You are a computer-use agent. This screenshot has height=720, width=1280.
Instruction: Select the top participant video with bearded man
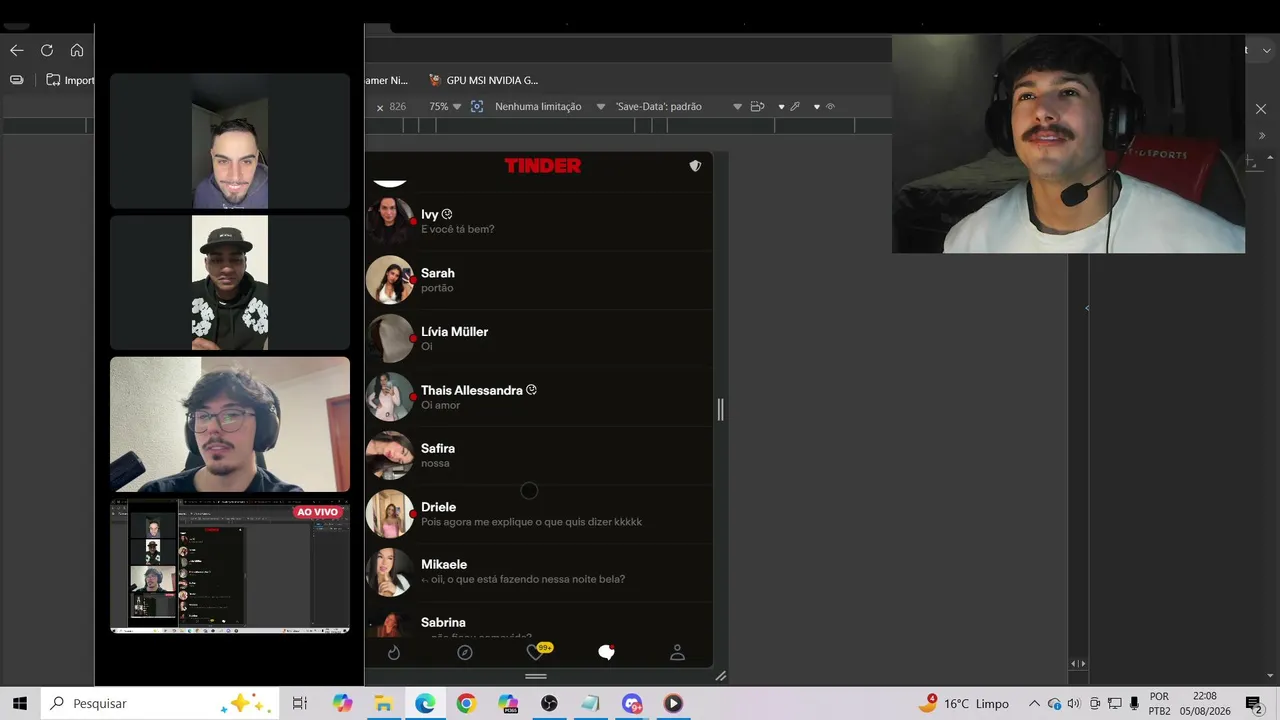pos(230,141)
